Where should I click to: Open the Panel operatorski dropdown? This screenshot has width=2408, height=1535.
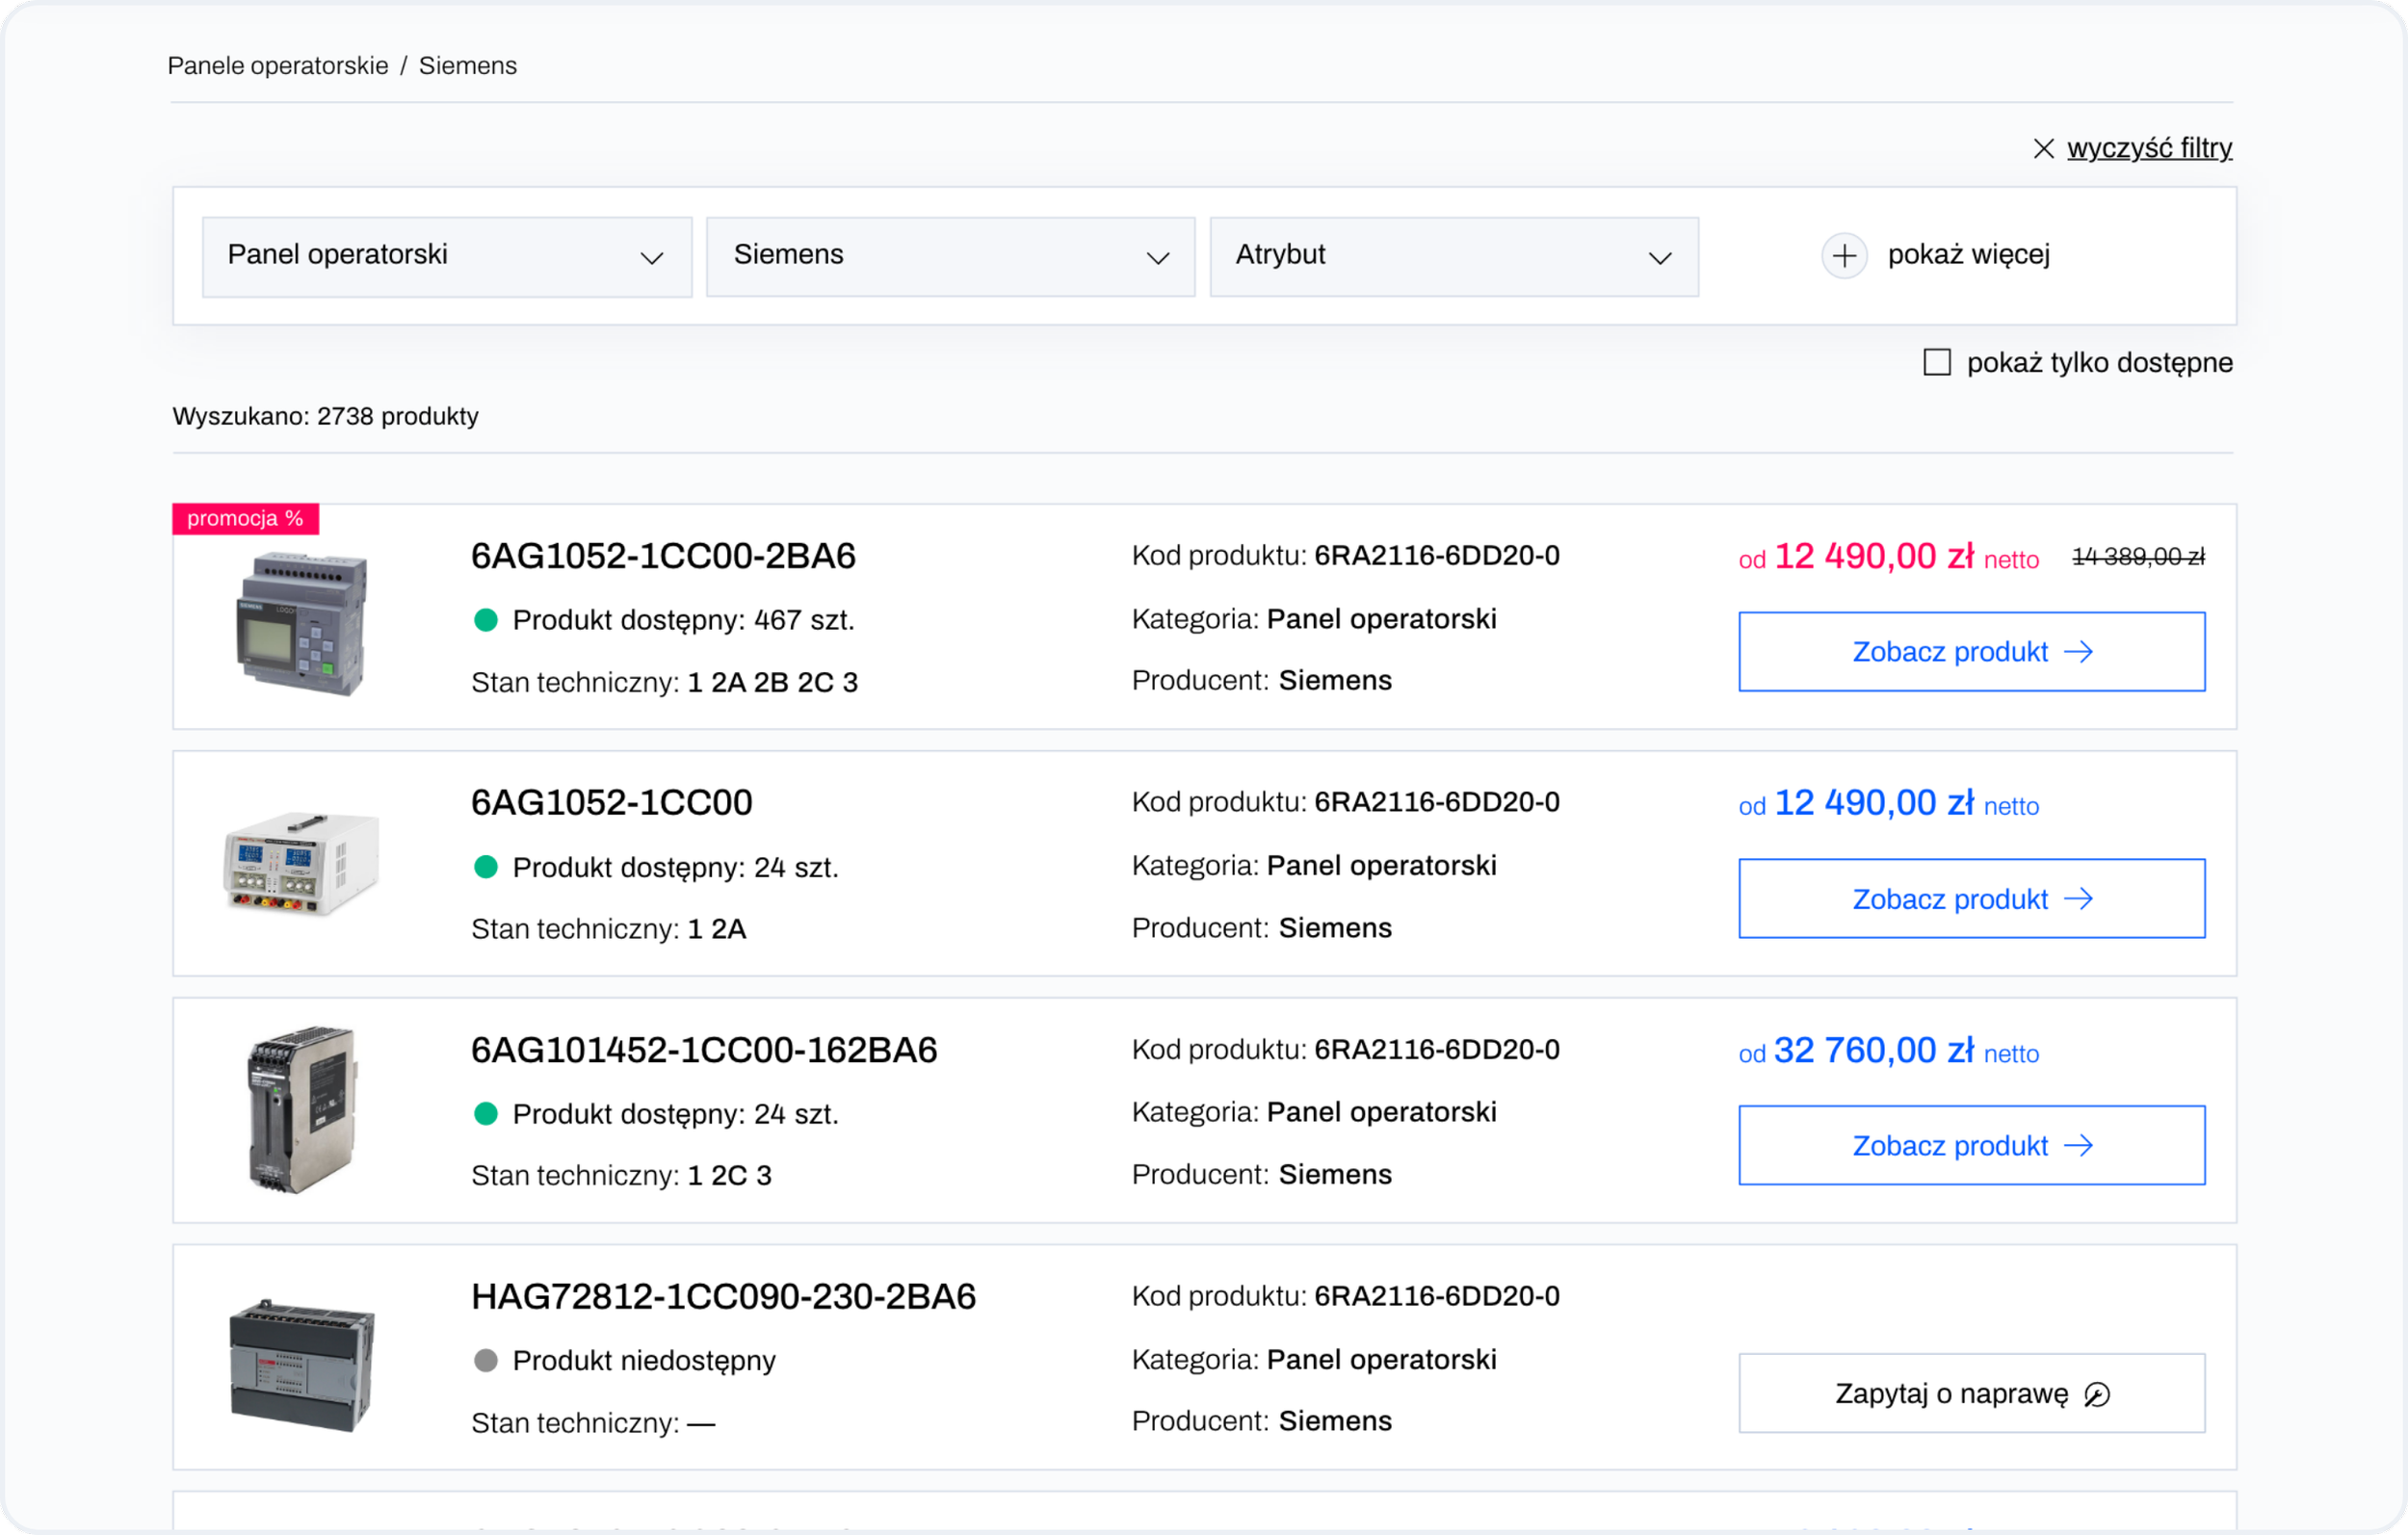(x=446, y=257)
